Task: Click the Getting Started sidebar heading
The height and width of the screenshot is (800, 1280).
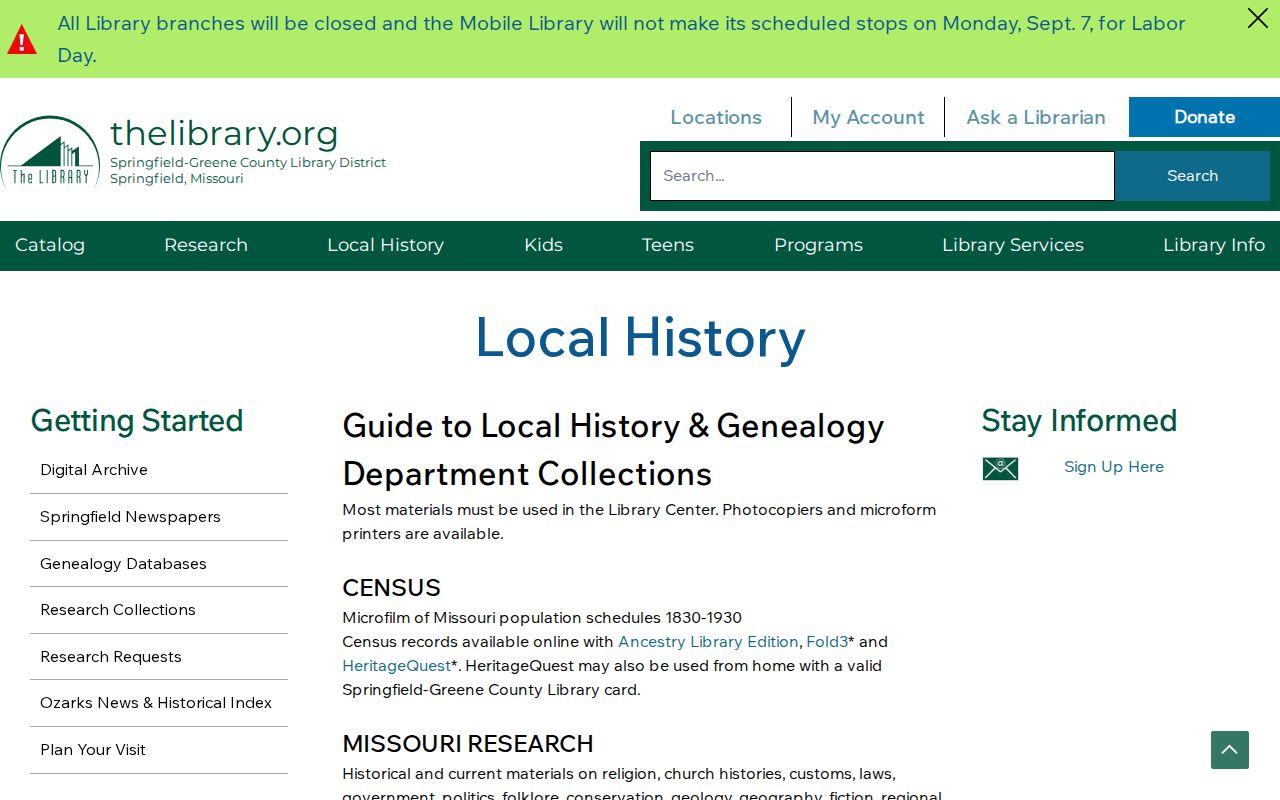Action: [137, 421]
